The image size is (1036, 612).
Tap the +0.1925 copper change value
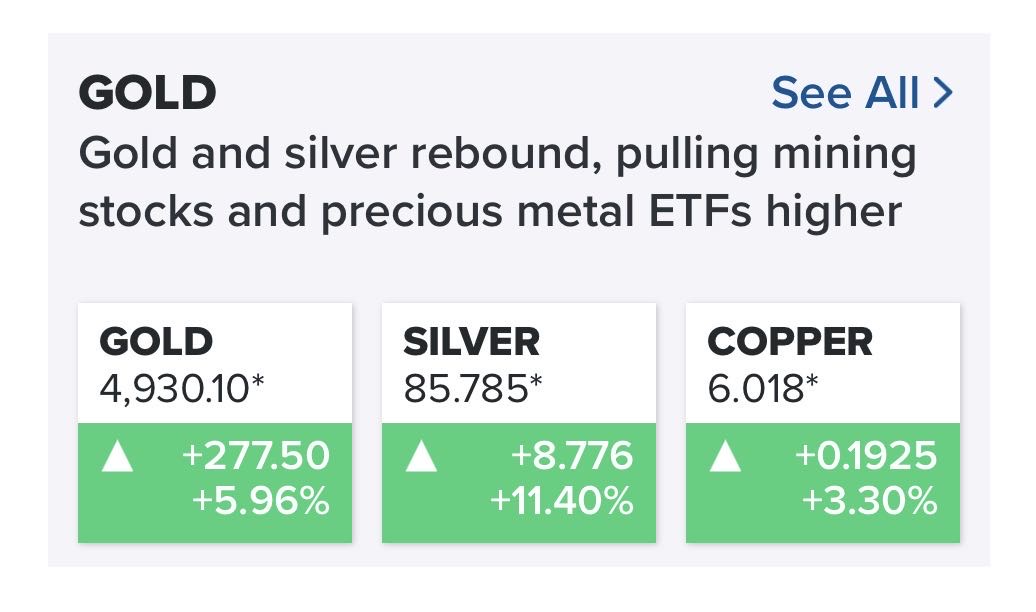click(x=866, y=457)
